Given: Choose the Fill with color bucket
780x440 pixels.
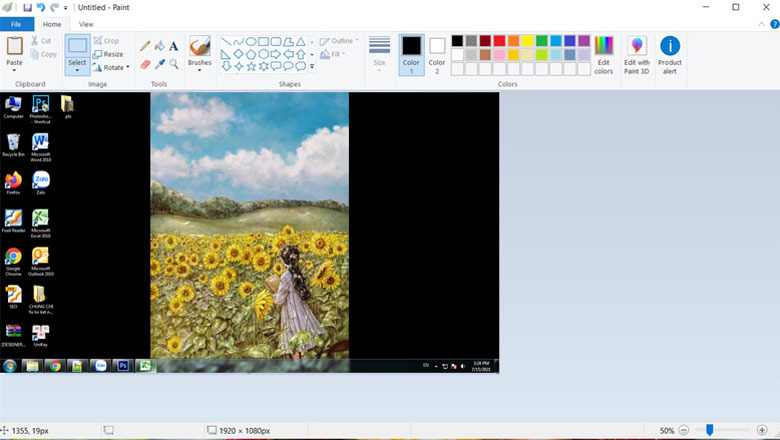Looking at the screenshot, I should click(159, 46).
